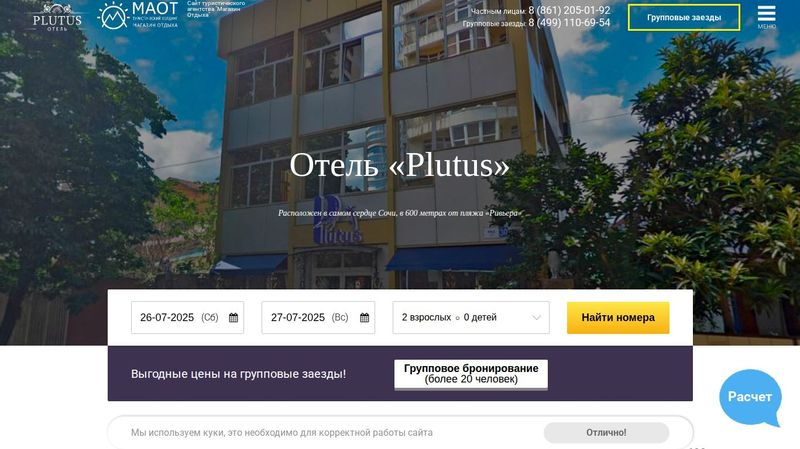The image size is (800, 449).
Task: Open the 2 взрослых 0 детей dropdown
Action: (x=471, y=317)
